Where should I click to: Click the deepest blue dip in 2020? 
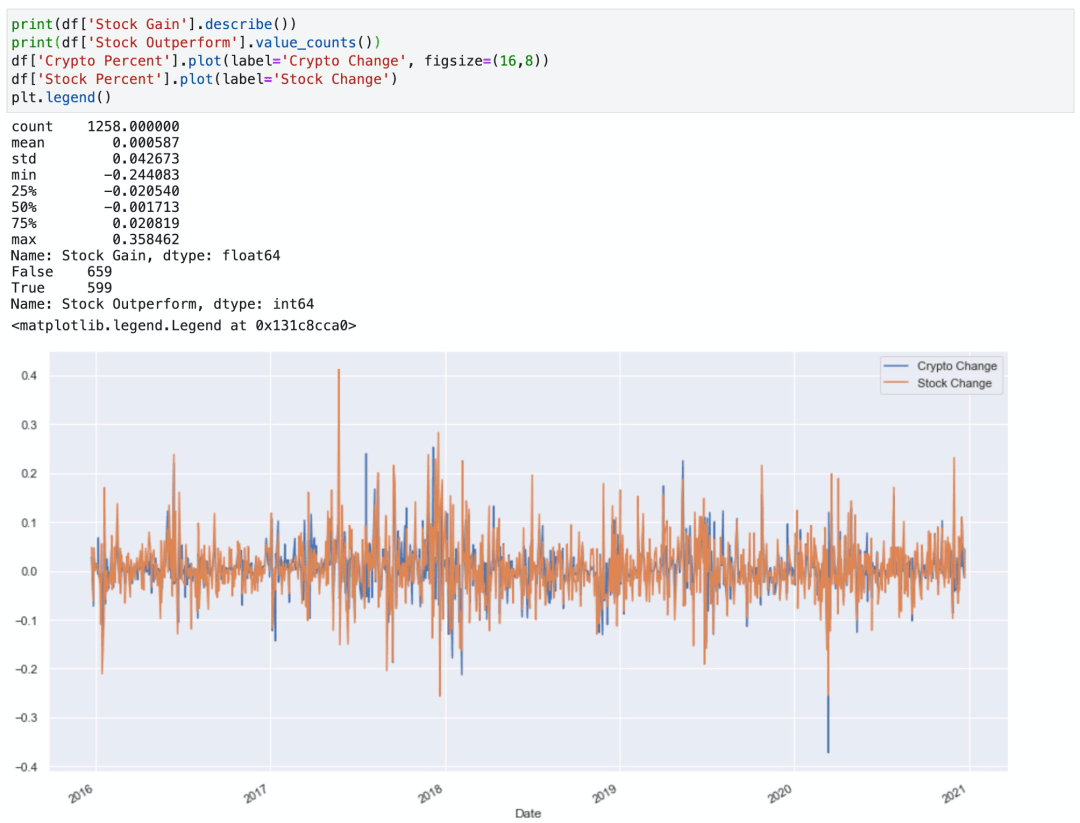tap(828, 748)
